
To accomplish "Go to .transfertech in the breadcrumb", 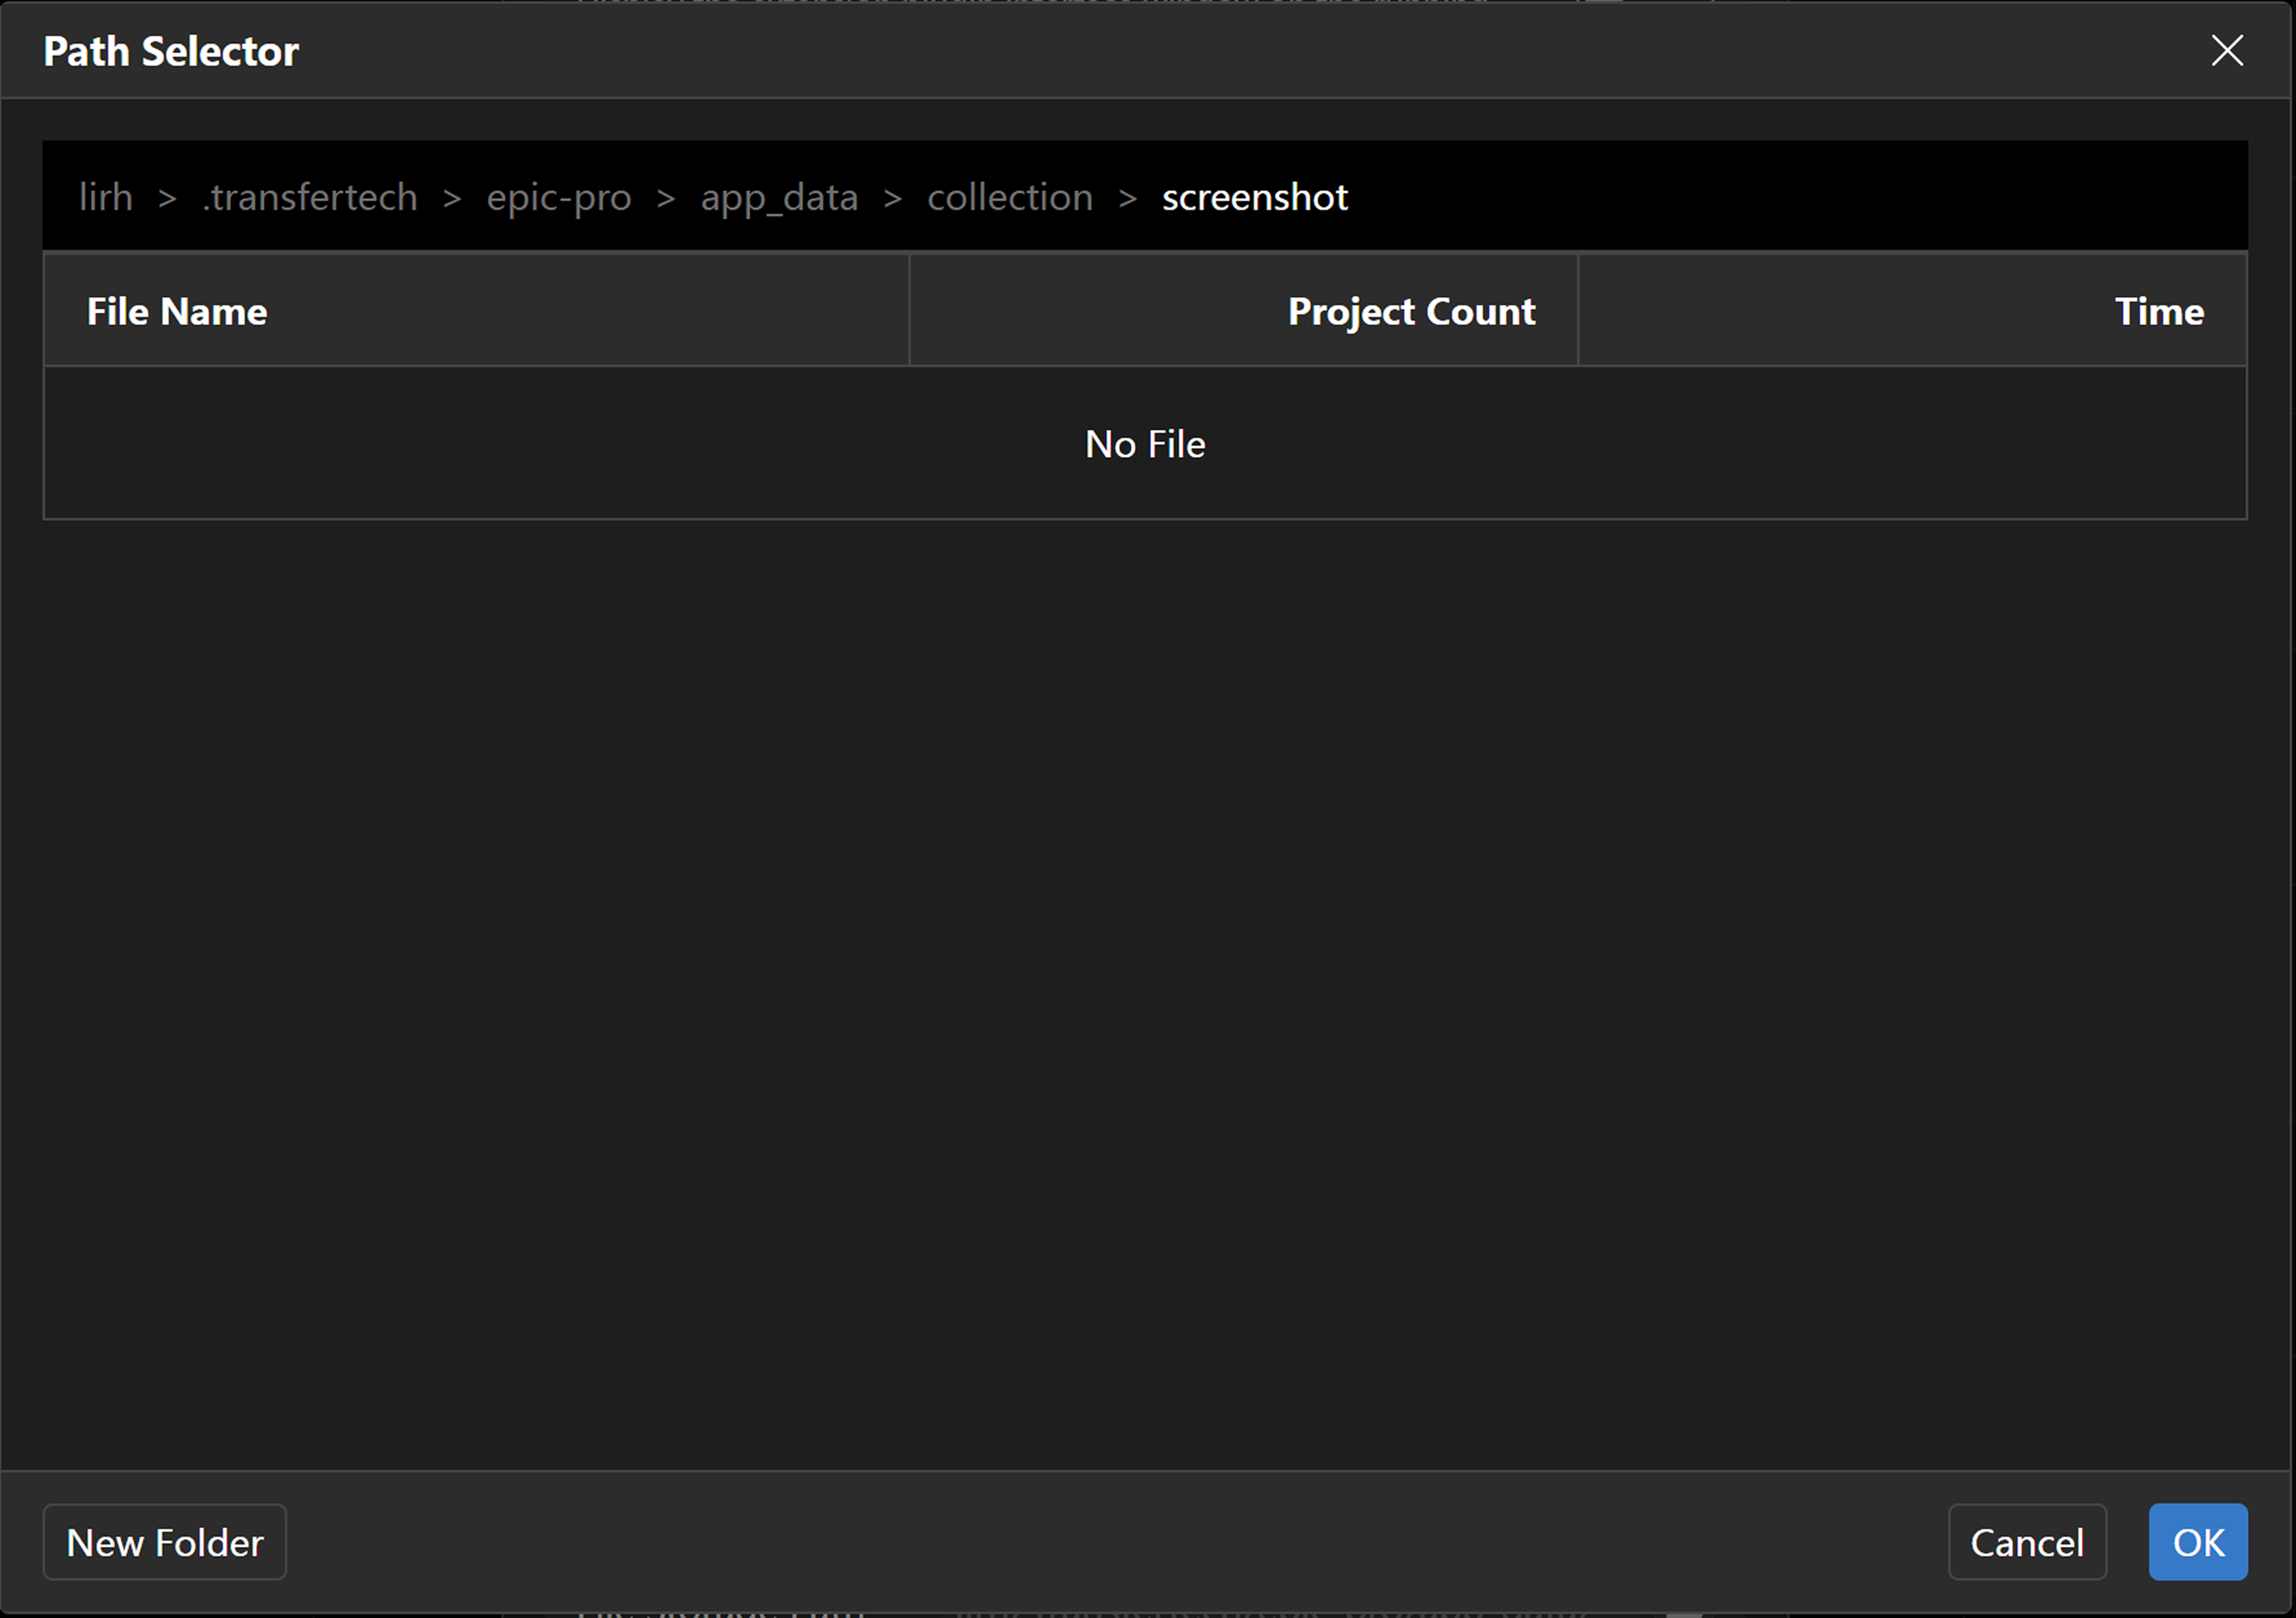I will (x=310, y=197).
